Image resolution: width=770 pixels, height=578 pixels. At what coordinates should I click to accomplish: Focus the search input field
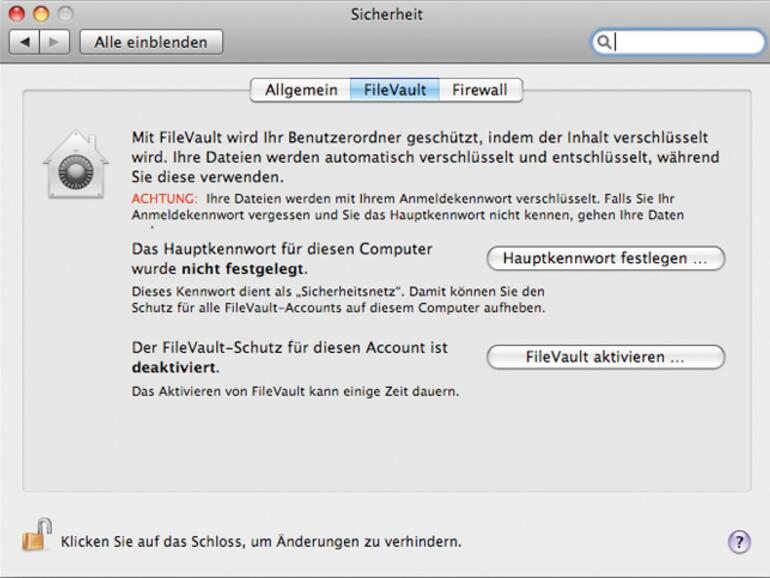(678, 42)
